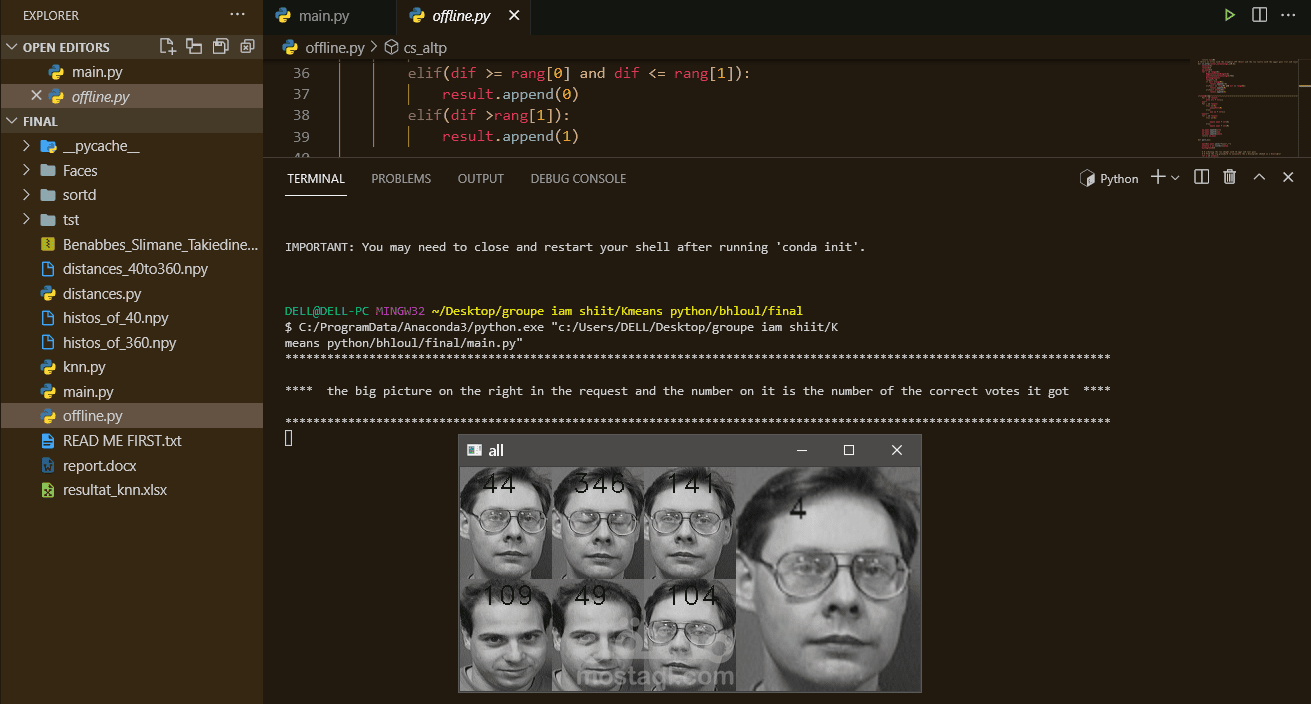Click face thumbnail labeled 104
Screen dimensions: 1311x704
pyautogui.click(x=690, y=635)
